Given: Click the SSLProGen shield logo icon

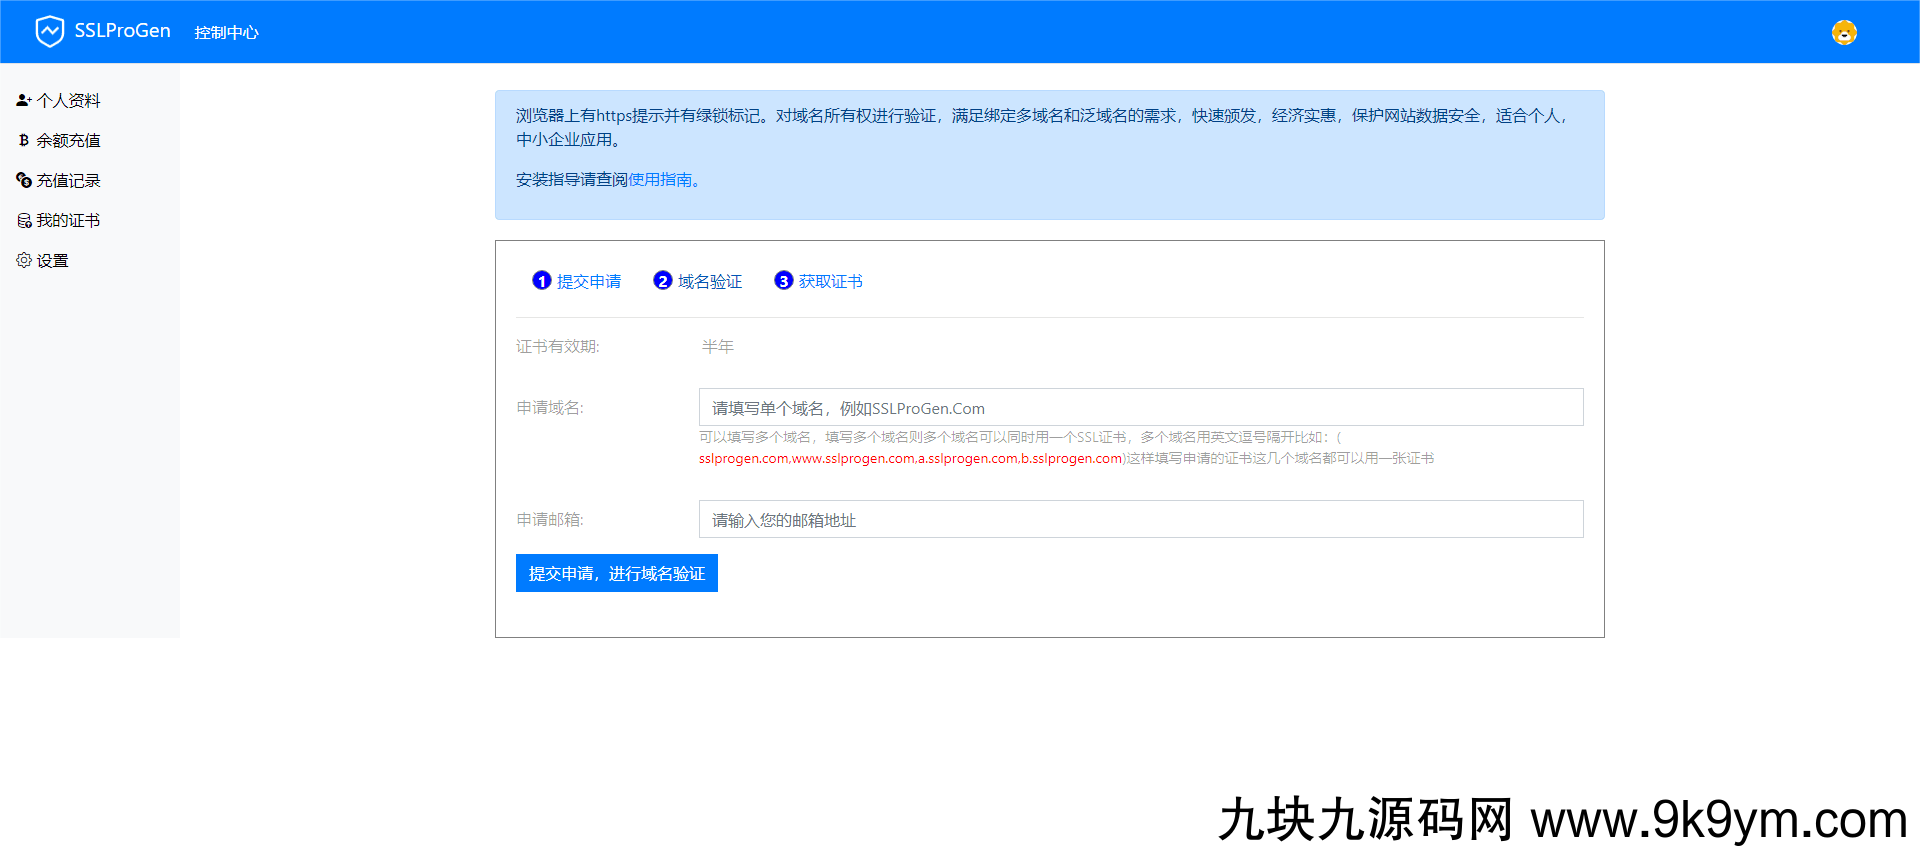Looking at the screenshot, I should point(49,32).
